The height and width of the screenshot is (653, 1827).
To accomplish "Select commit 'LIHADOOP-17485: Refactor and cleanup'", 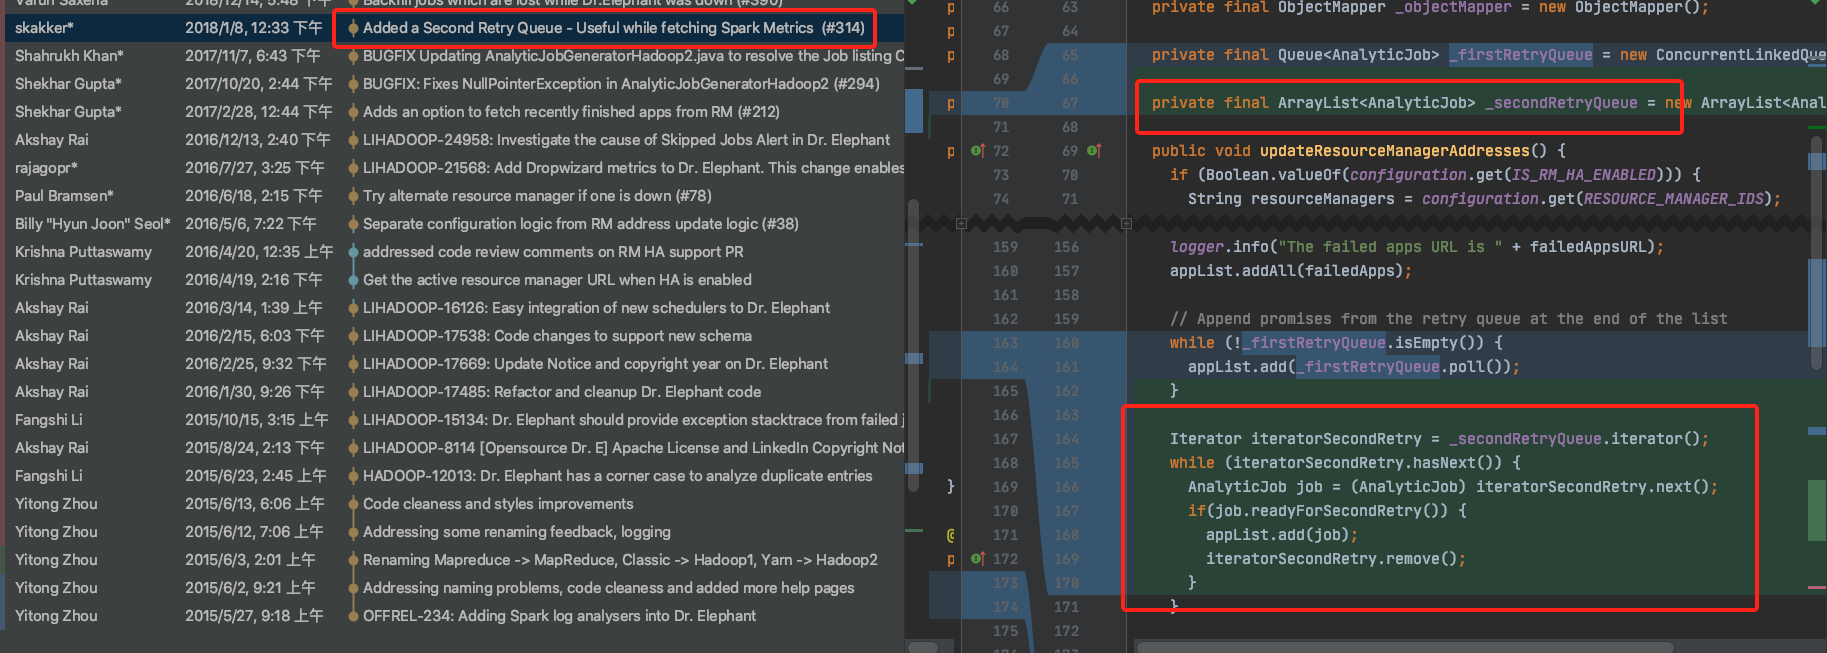I will 562,392.
